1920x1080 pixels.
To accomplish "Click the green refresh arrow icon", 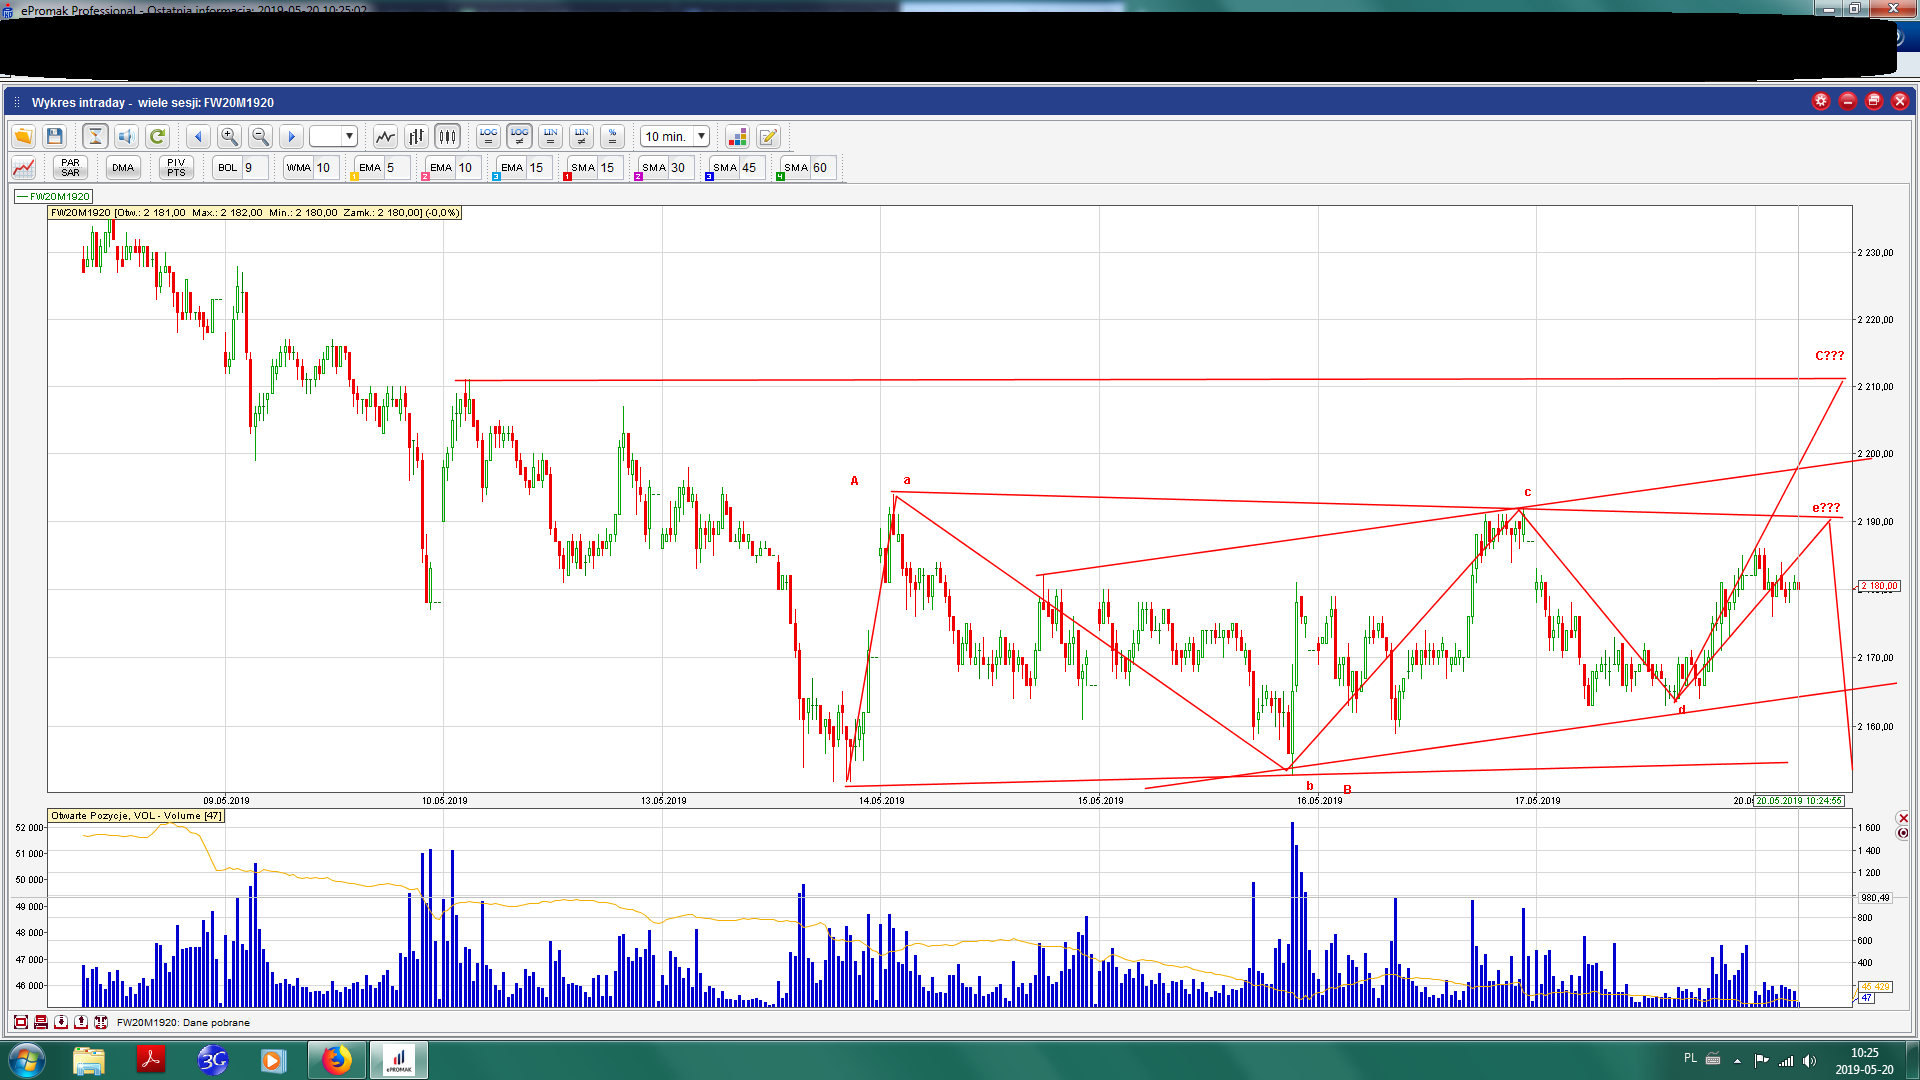I will click(x=157, y=136).
